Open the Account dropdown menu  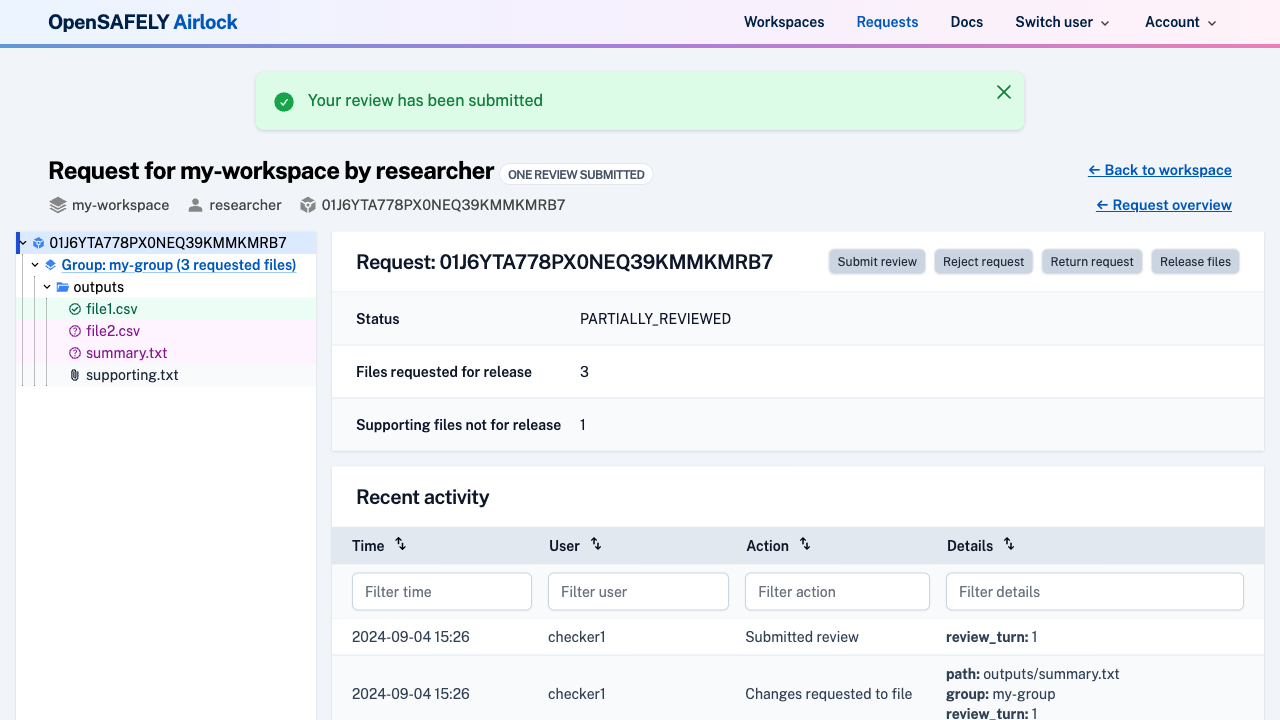pyautogui.click(x=1180, y=22)
